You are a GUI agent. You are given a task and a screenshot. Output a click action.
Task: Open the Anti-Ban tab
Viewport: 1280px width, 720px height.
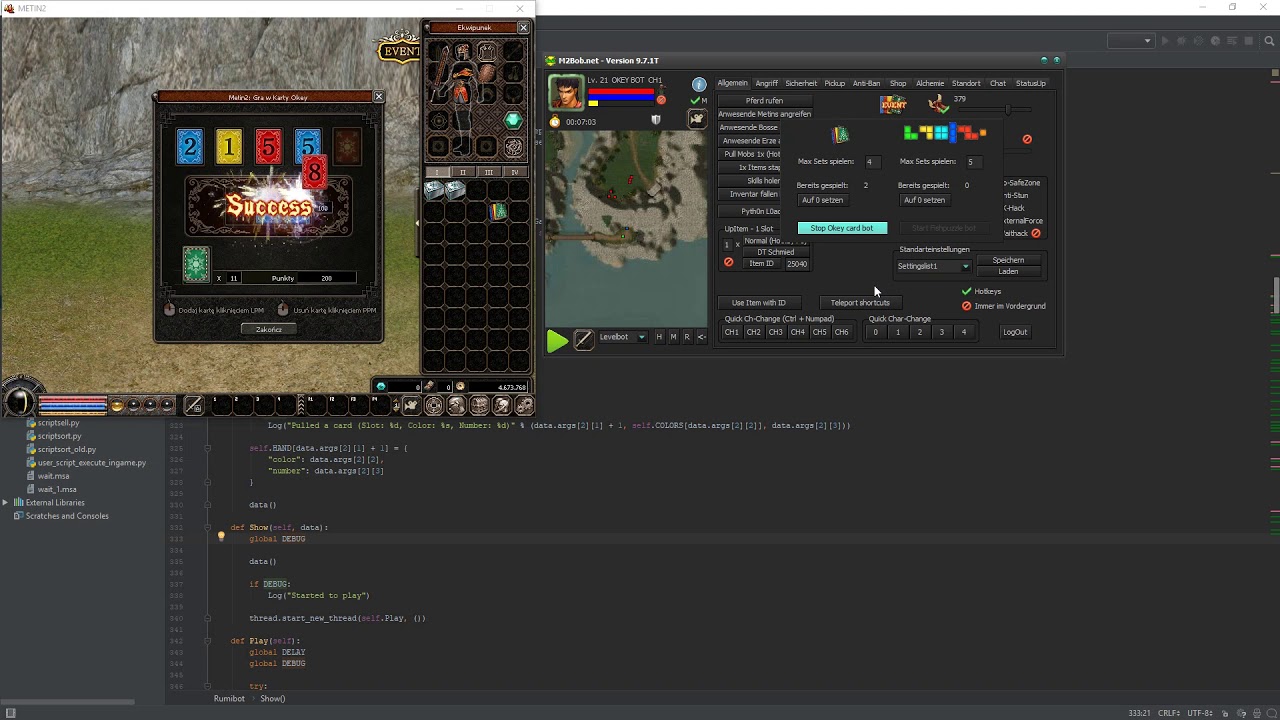[x=866, y=83]
